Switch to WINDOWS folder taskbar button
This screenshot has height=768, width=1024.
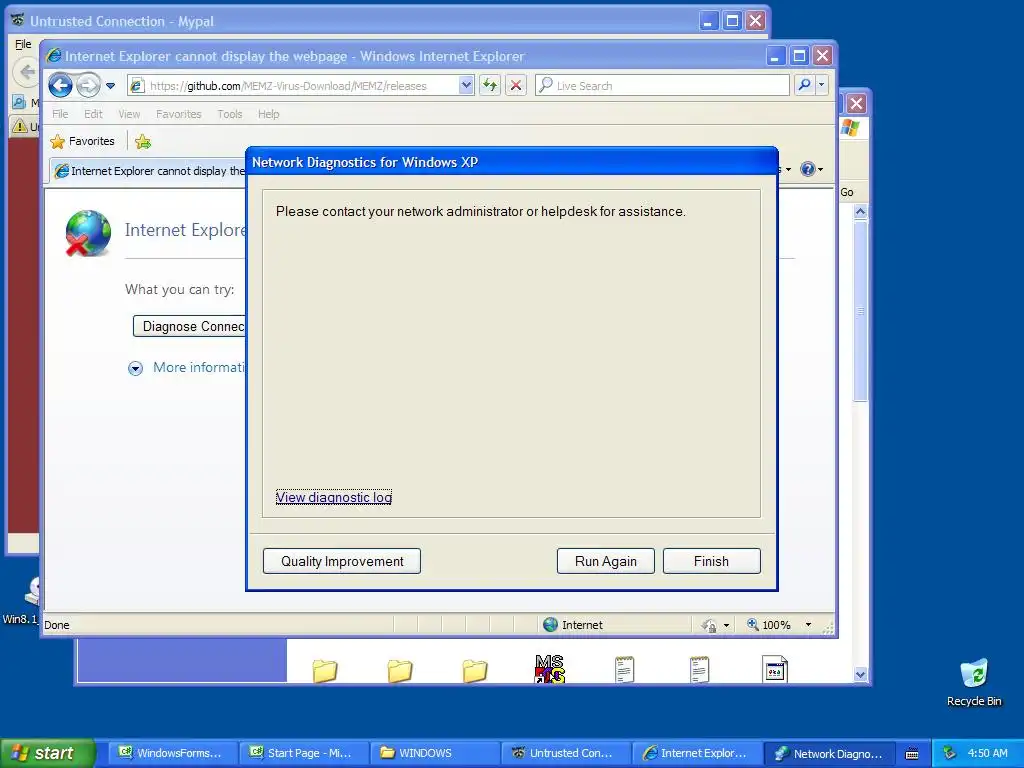pyautogui.click(x=434, y=753)
